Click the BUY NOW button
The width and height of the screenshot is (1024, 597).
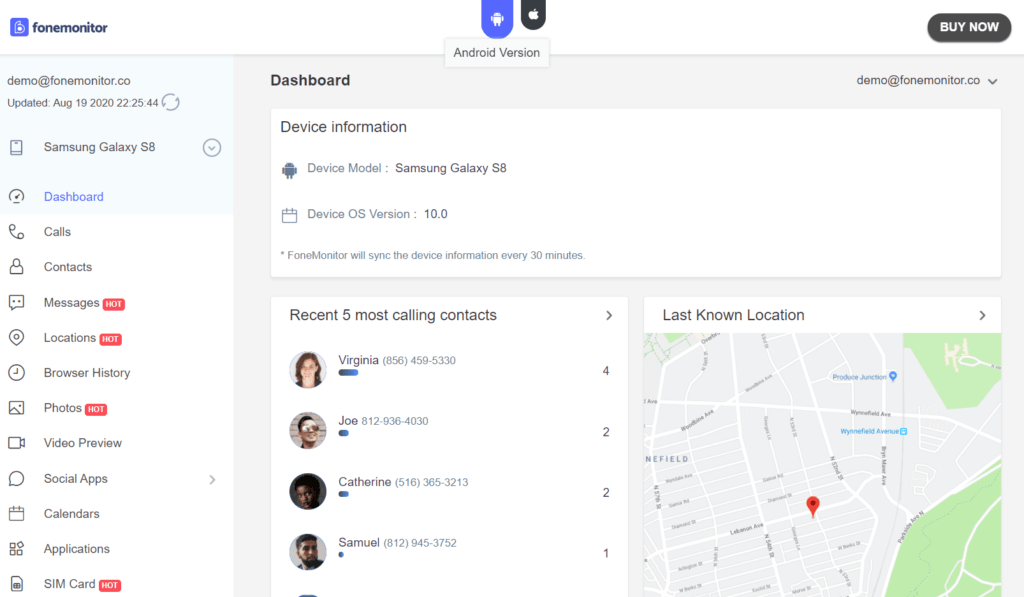[x=969, y=27]
